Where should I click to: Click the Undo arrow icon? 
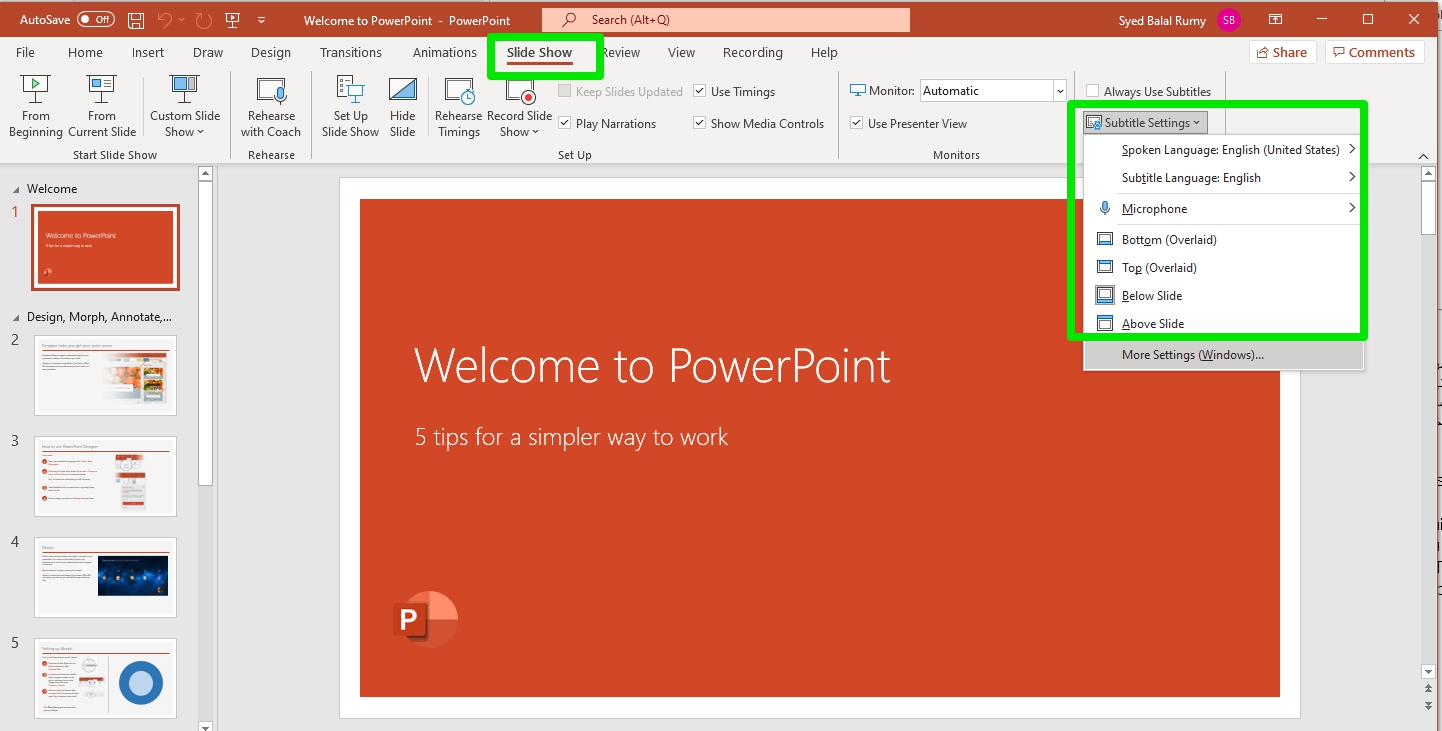[x=165, y=20]
